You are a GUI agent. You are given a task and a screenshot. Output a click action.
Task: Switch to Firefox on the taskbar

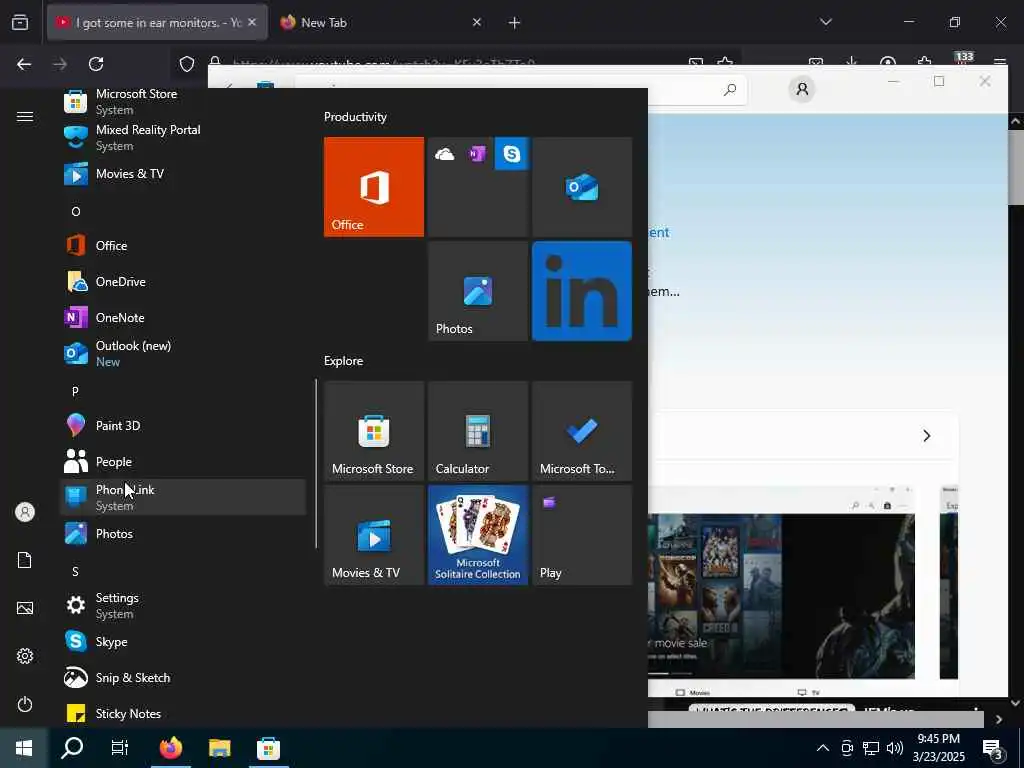pos(170,748)
